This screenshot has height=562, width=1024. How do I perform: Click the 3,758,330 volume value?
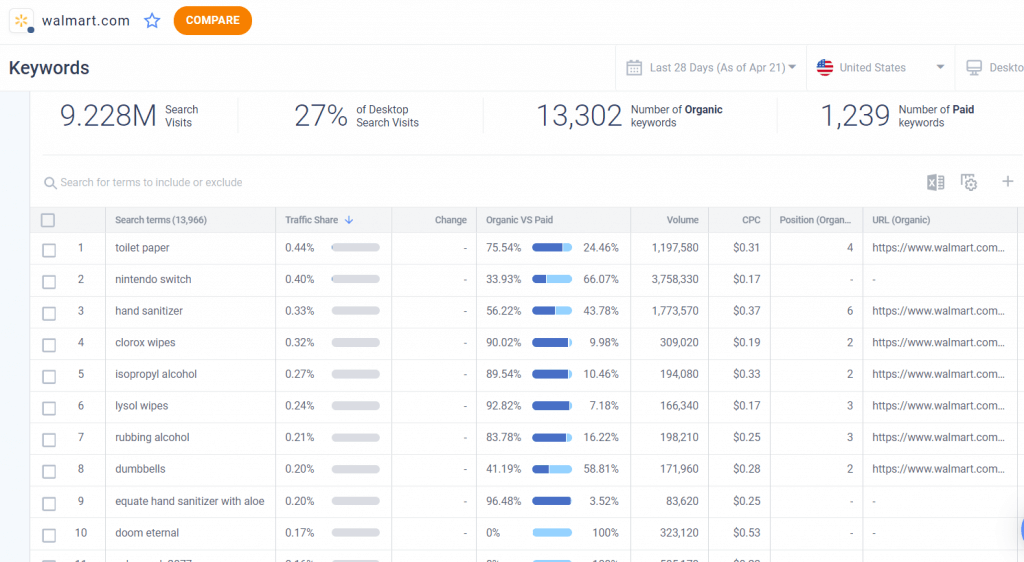[x=675, y=279]
